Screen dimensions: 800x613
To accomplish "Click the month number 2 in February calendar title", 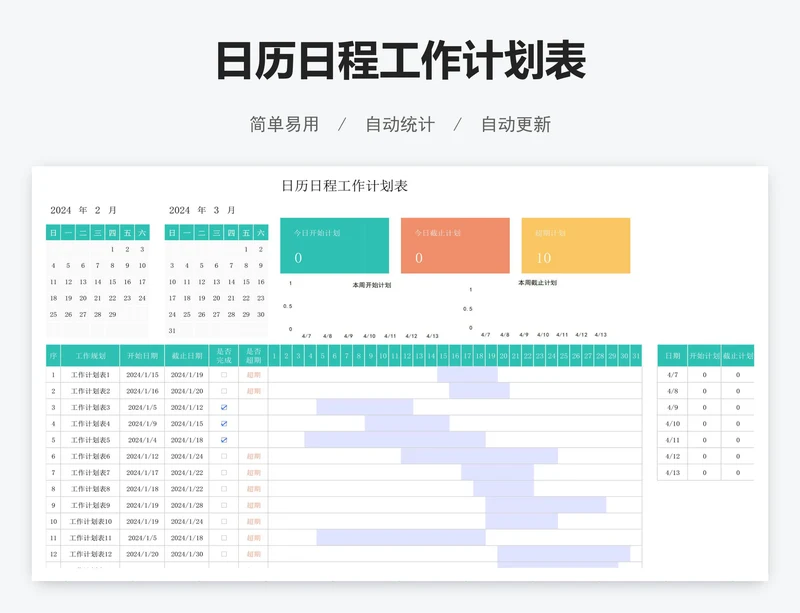I will coord(98,210).
